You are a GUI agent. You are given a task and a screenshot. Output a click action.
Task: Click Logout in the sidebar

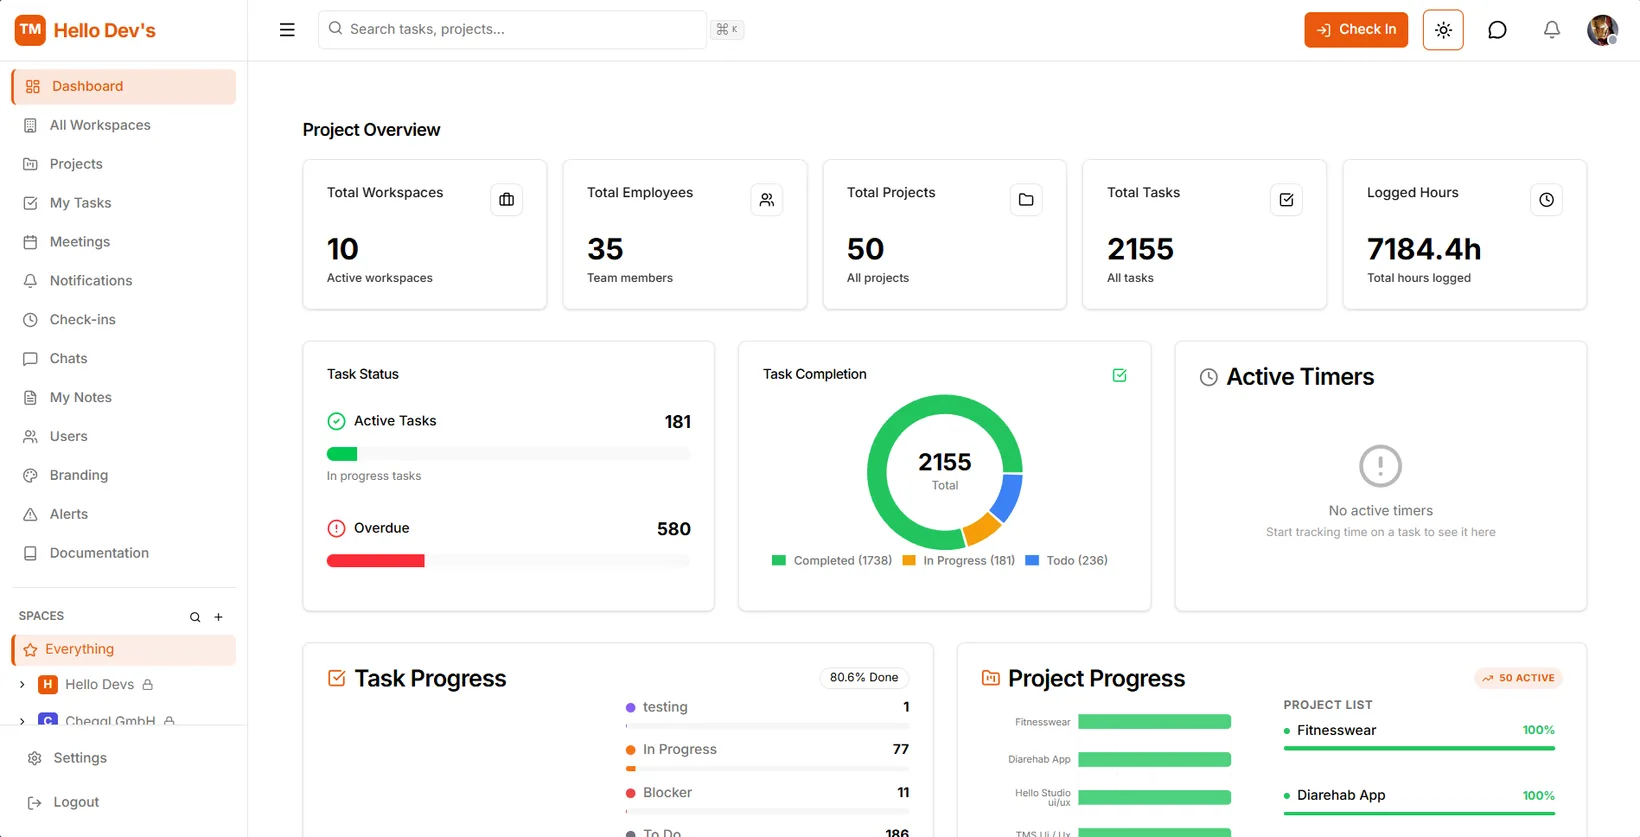pos(124,802)
